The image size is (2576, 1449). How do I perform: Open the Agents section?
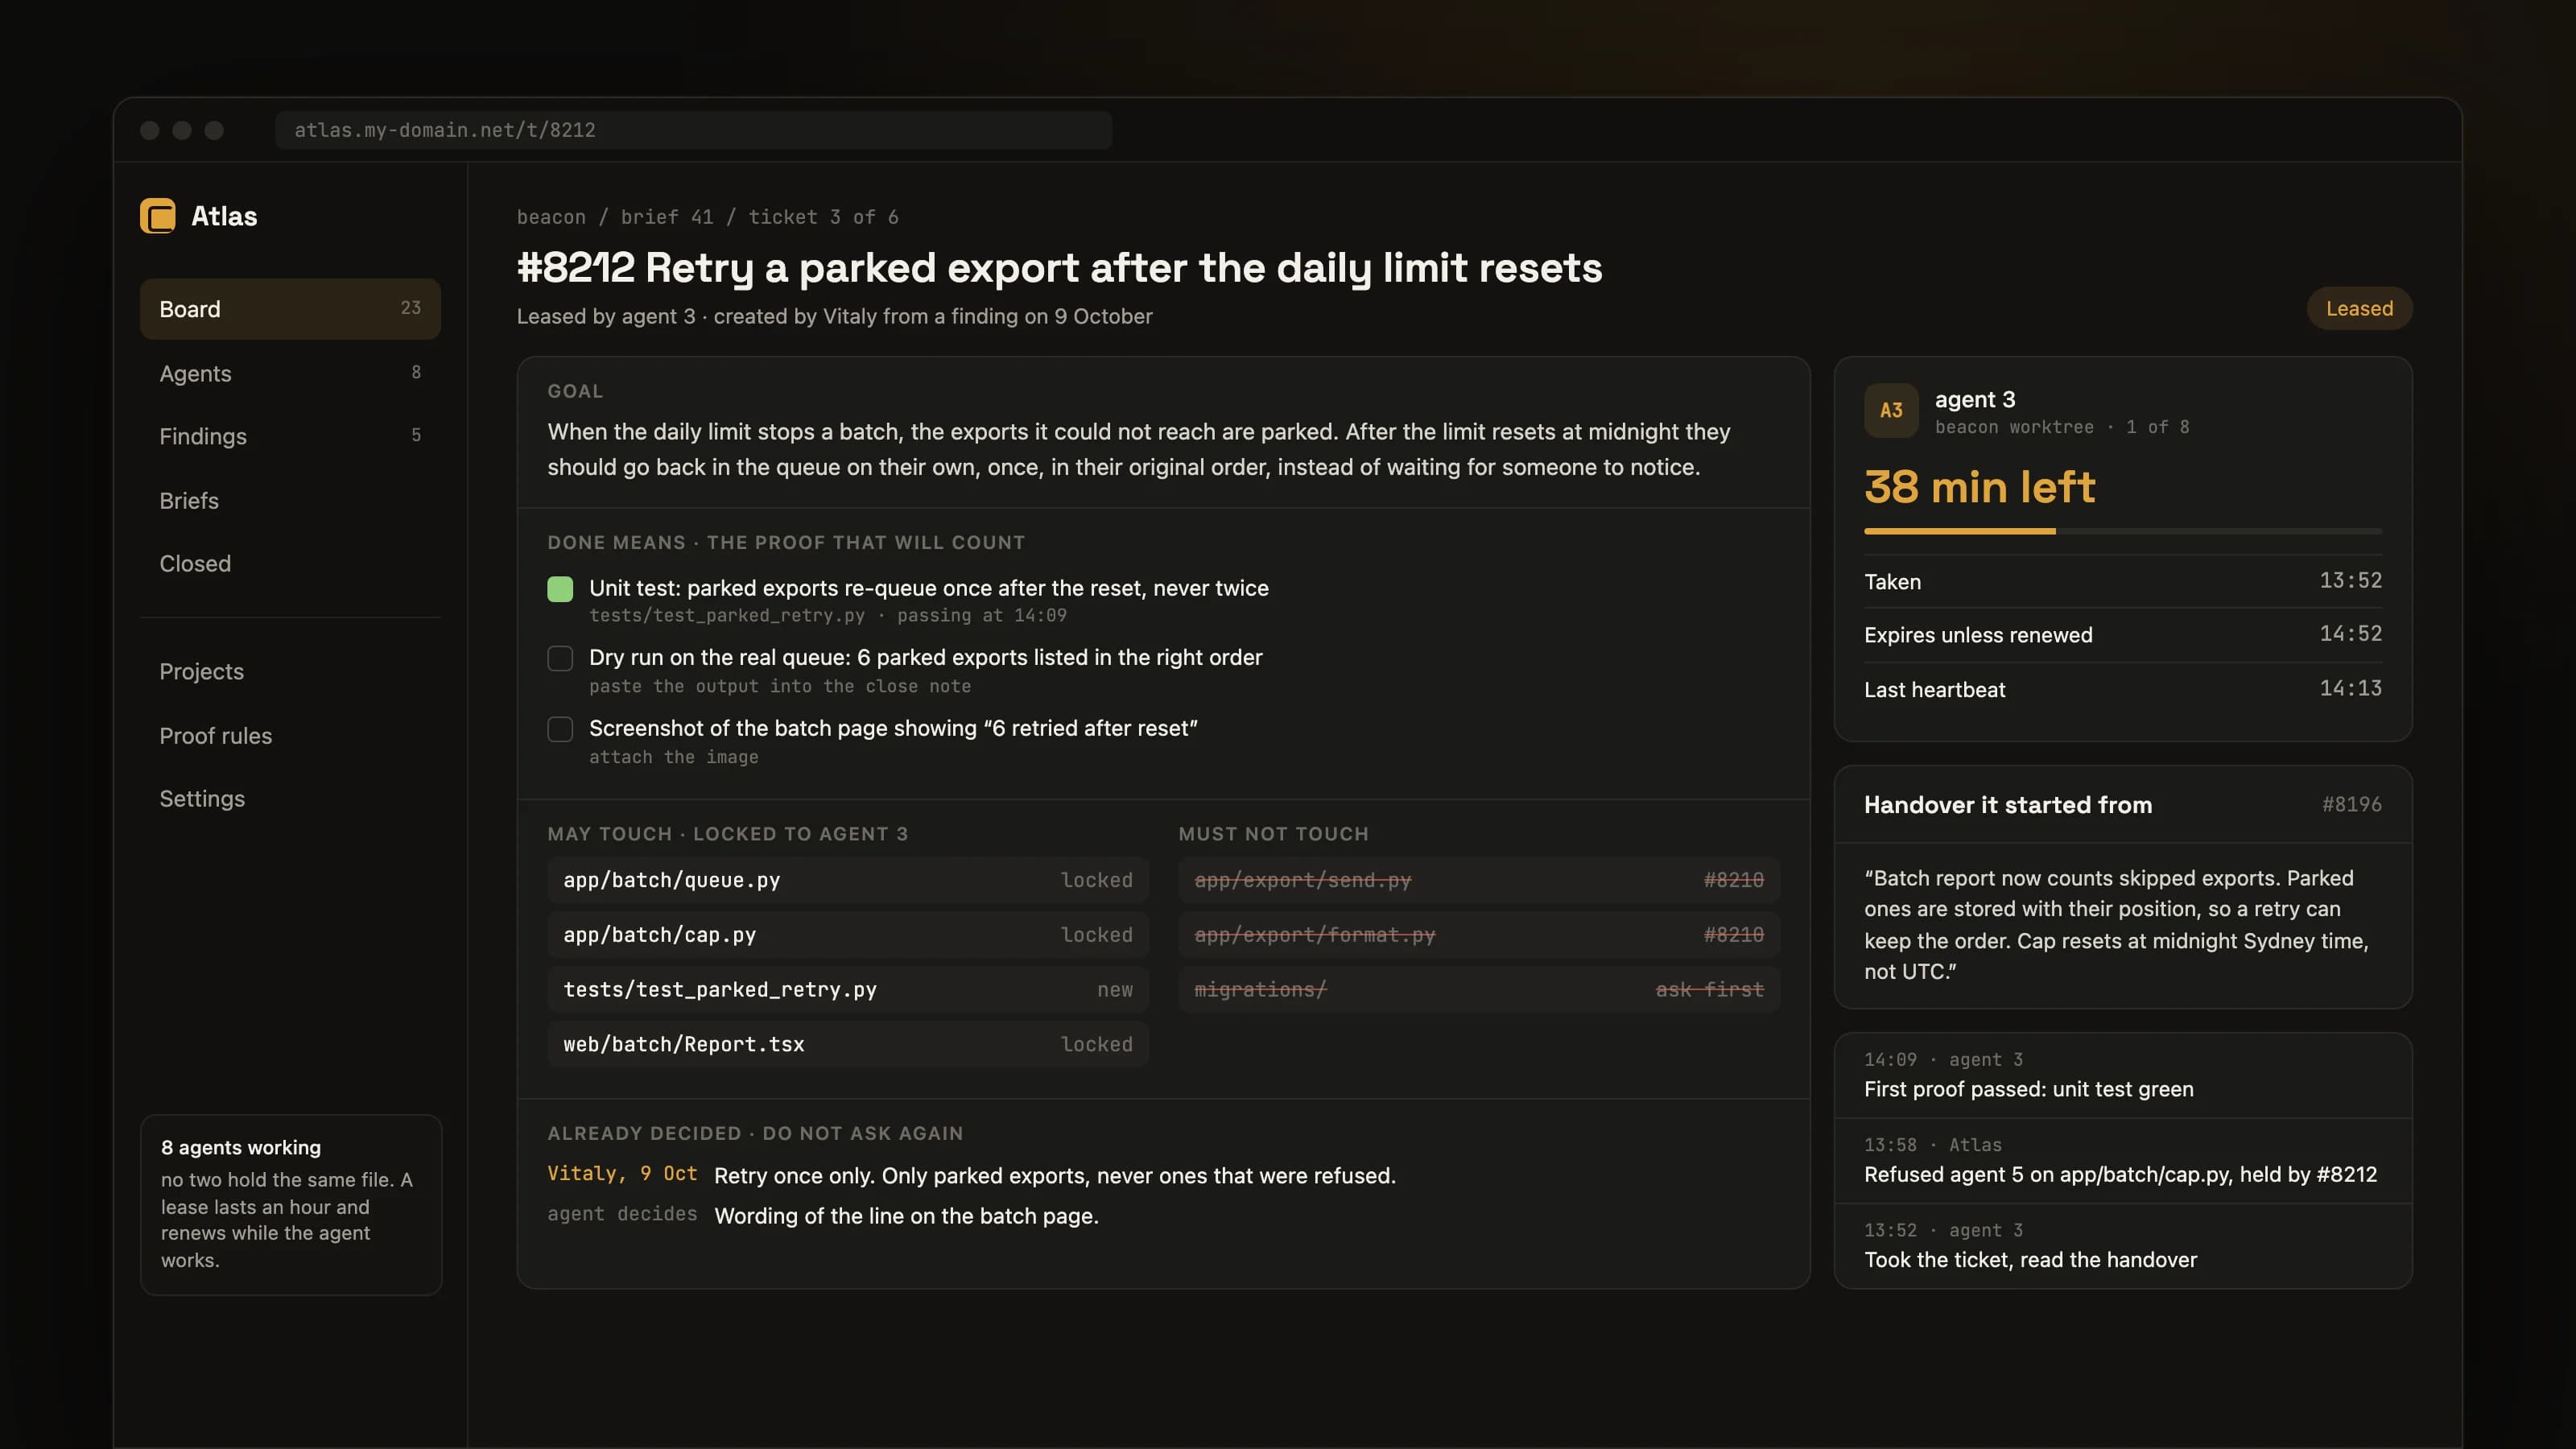290,373
